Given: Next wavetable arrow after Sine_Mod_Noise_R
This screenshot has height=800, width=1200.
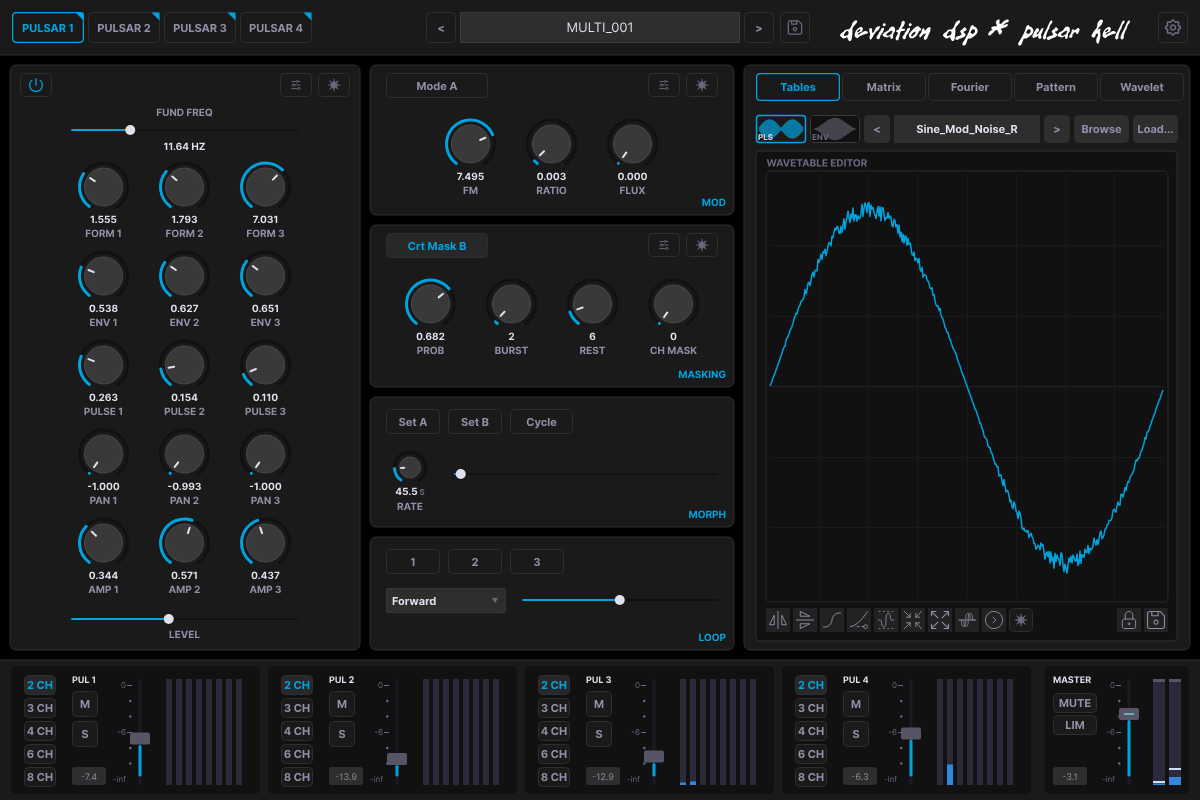Looking at the screenshot, I should pyautogui.click(x=1056, y=129).
